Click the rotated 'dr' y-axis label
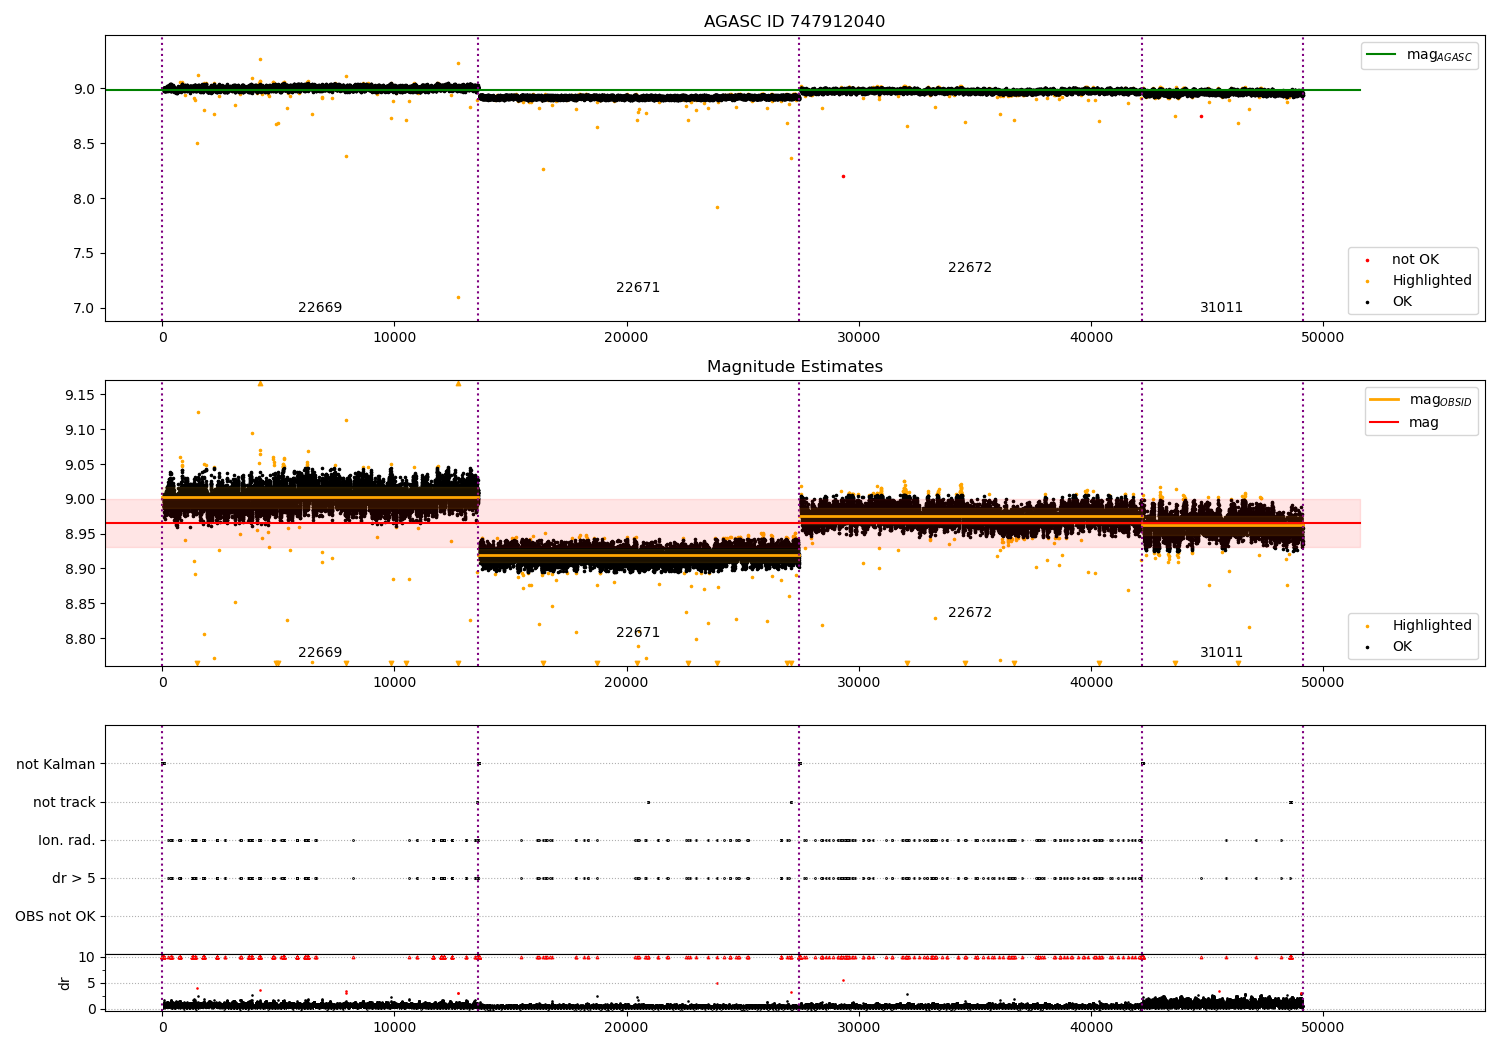 65,983
